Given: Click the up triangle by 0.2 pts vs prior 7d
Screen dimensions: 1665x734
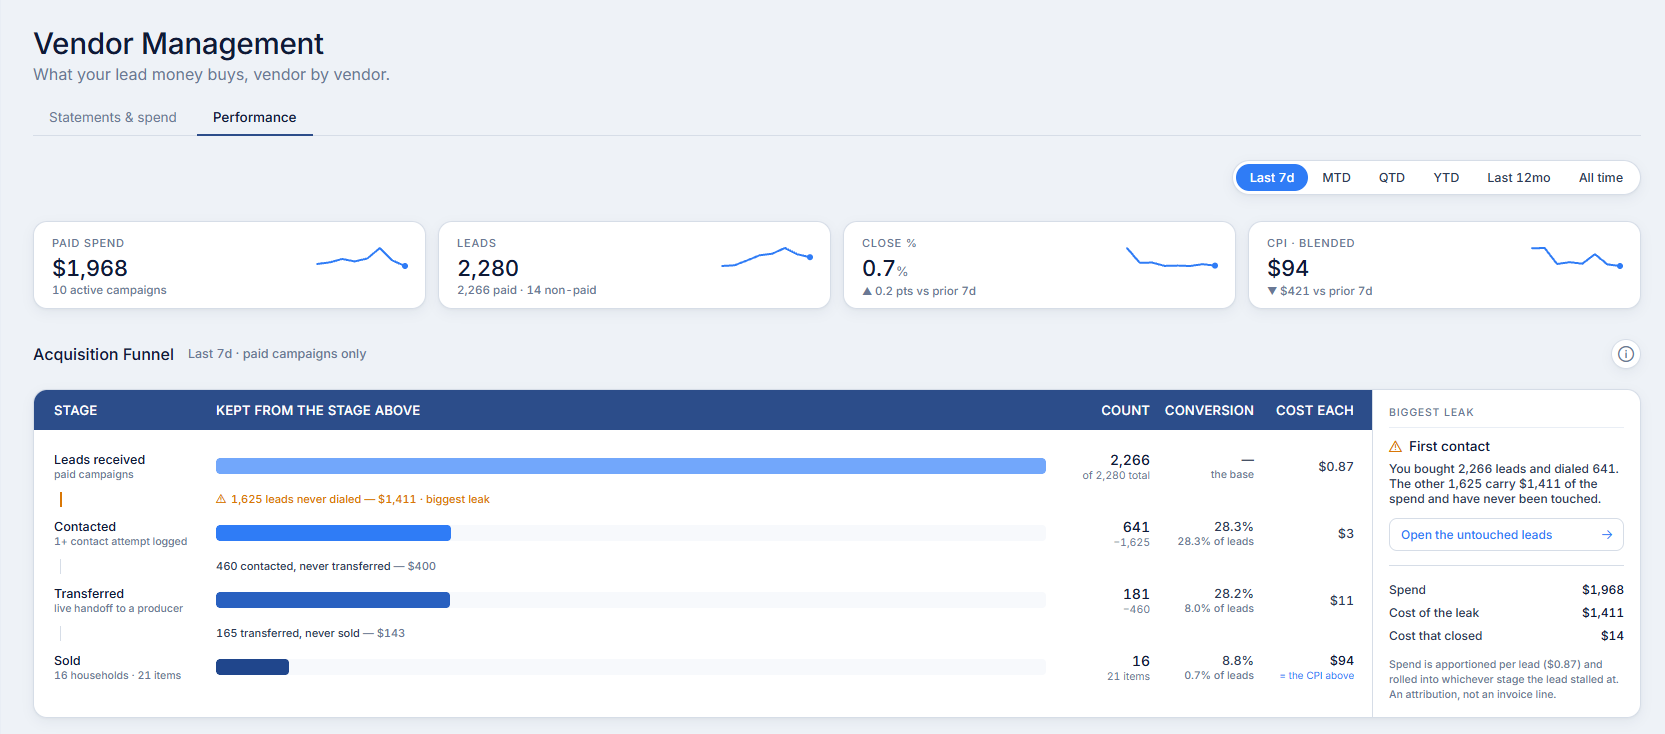Looking at the screenshot, I should tap(867, 291).
